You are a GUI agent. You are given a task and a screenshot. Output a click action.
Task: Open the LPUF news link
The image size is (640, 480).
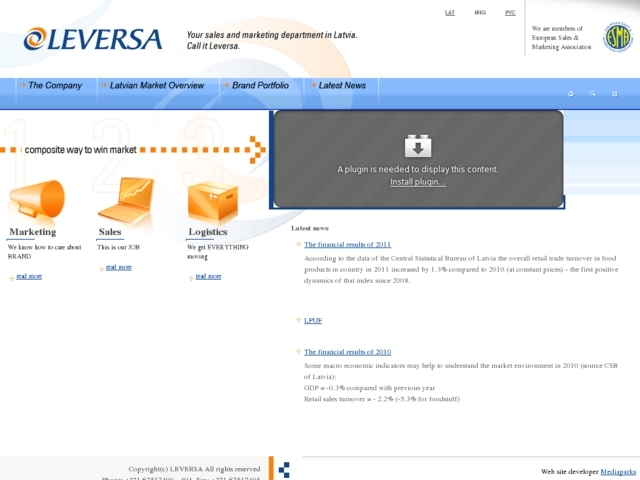point(313,320)
